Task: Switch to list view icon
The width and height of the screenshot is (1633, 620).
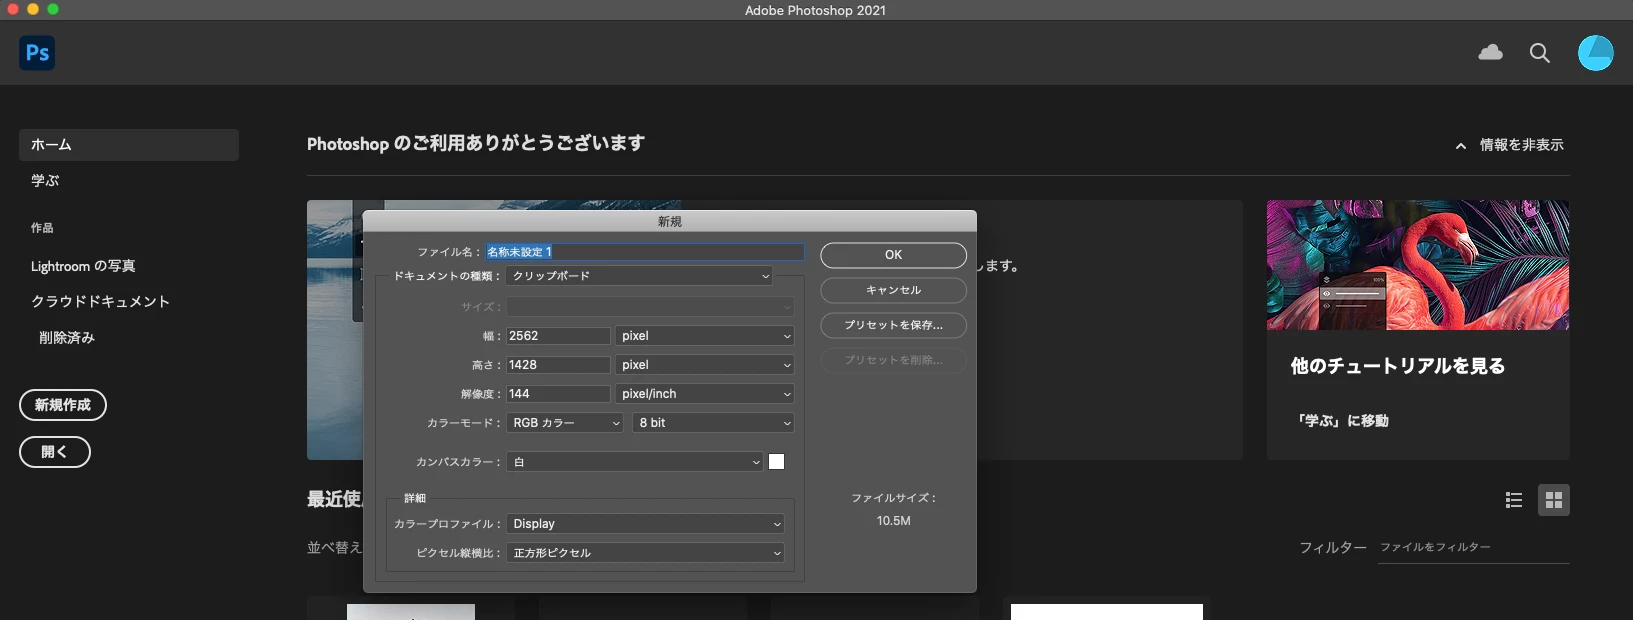Action: pyautogui.click(x=1514, y=500)
